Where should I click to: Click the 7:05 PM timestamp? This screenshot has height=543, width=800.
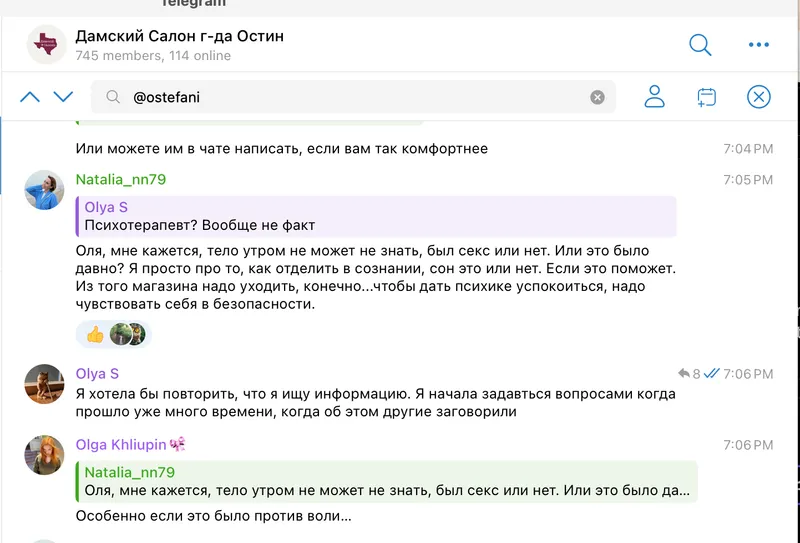point(748,180)
